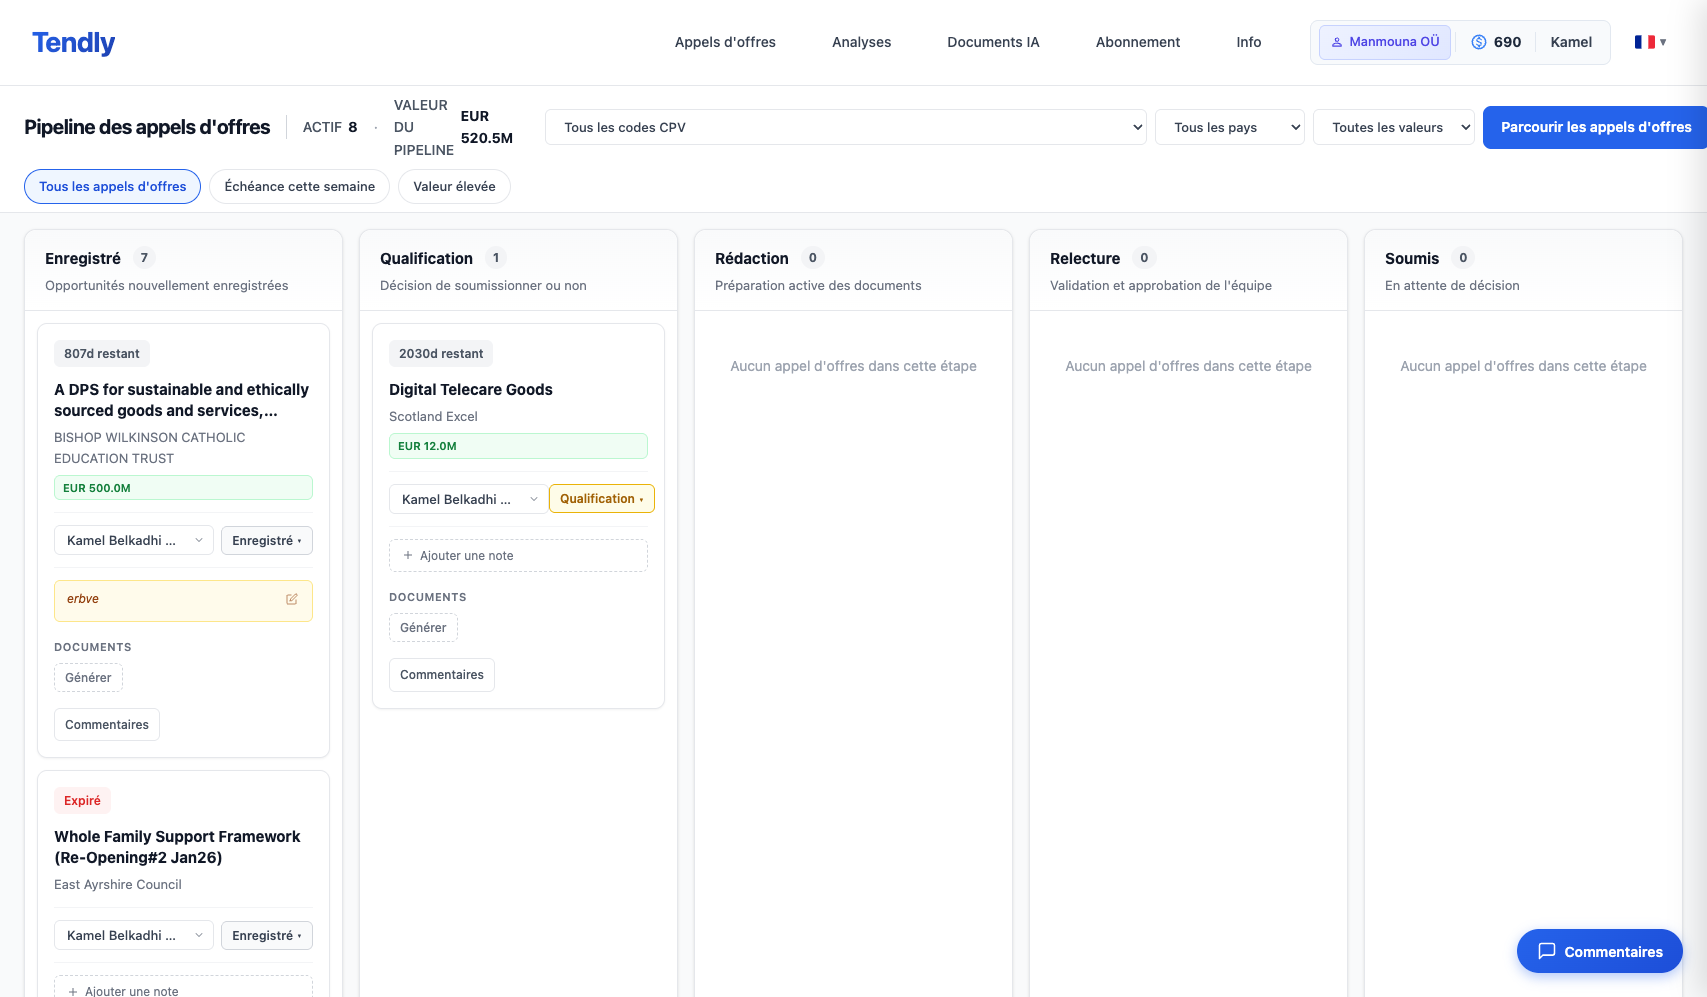Toggle 'Échéance cette semaine' filter chip
Viewport: 1707px width, 997px height.
tap(299, 187)
